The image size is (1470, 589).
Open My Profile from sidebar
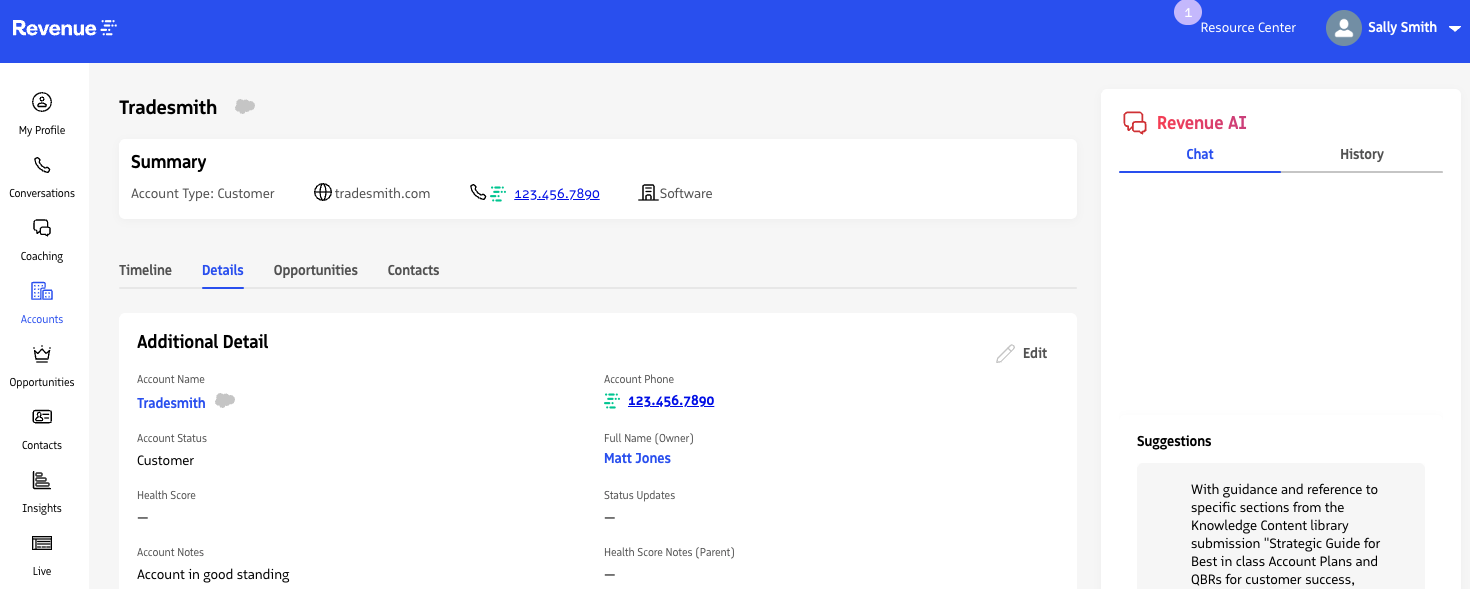[42, 103]
